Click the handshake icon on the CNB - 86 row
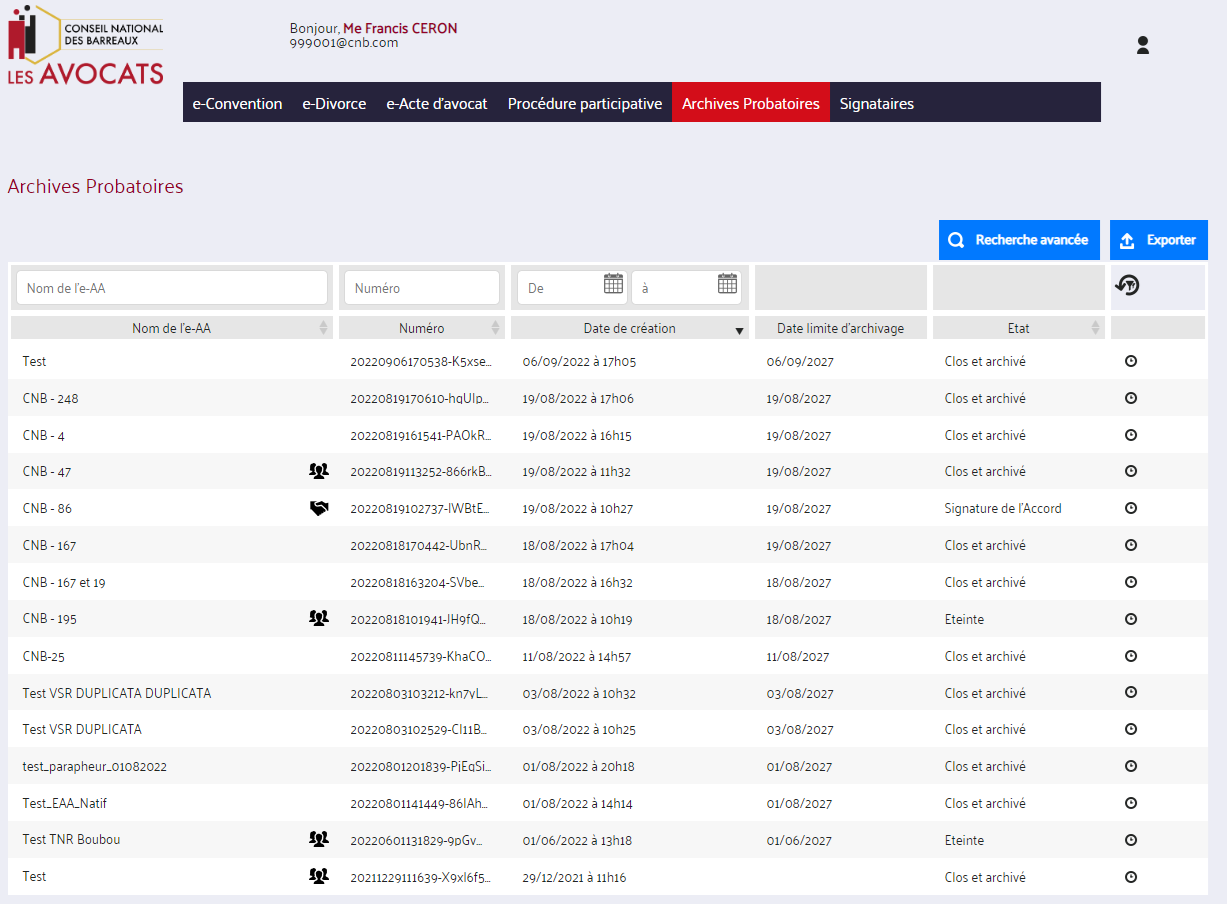 [x=319, y=508]
